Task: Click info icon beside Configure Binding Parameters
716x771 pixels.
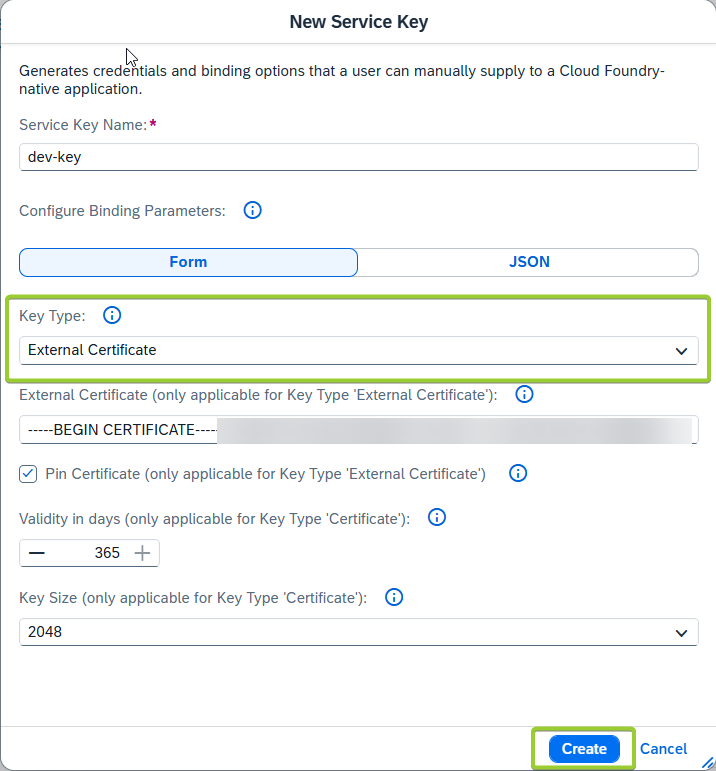Action: 253,211
